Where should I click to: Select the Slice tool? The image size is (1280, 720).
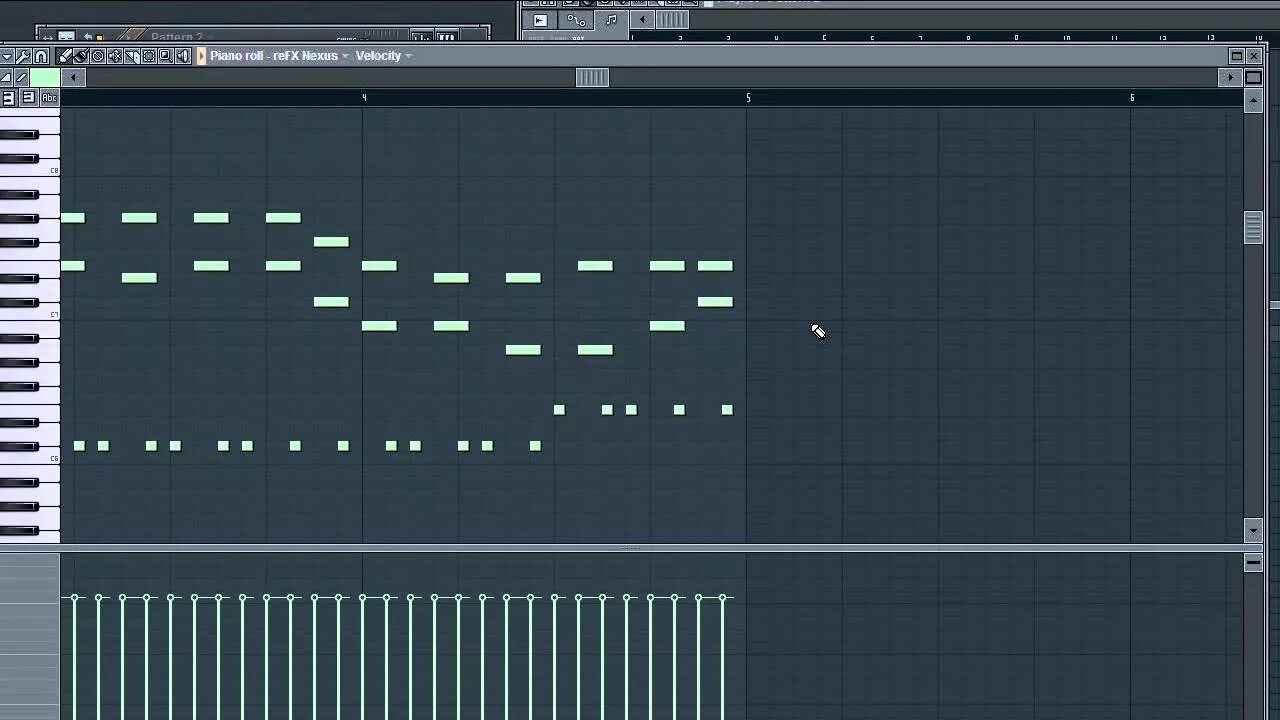coord(132,56)
